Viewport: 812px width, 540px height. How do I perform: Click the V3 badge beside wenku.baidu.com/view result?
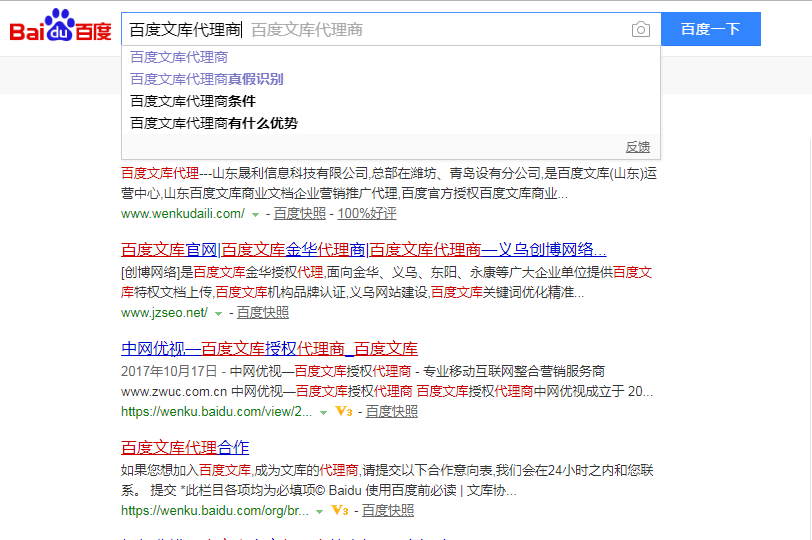(344, 412)
